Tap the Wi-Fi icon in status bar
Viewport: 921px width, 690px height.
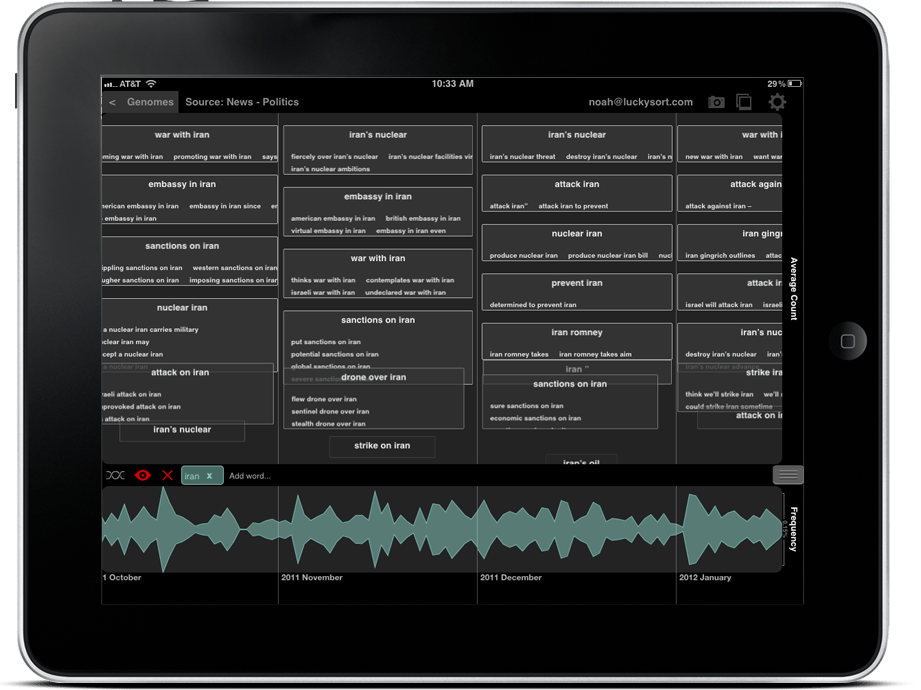pos(151,84)
